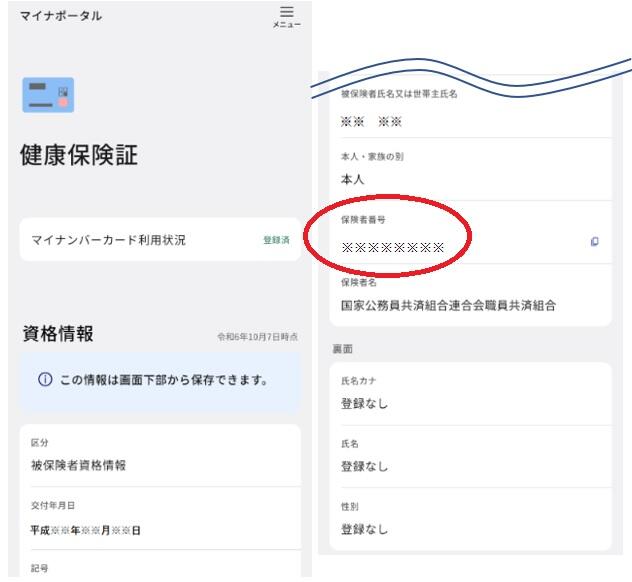Select the 交付年月日 date value

(85, 530)
